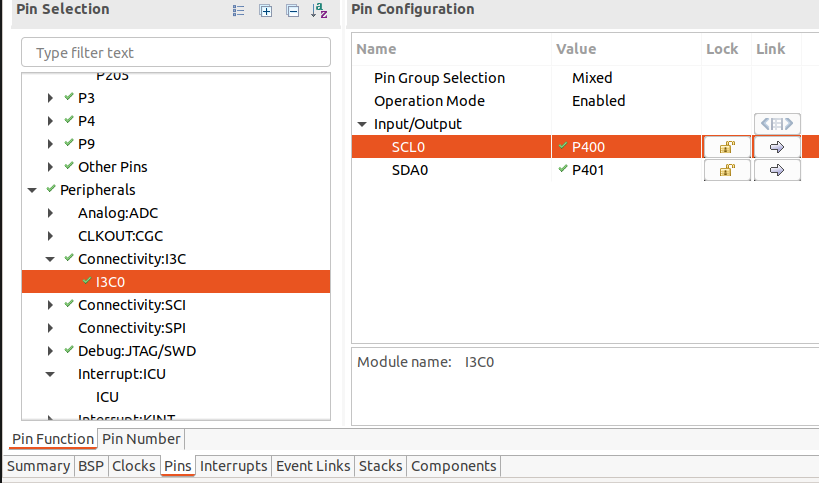The height and width of the screenshot is (483, 819).
Task: Sort pins alphabetically with A-Z icon
Action: tap(319, 11)
